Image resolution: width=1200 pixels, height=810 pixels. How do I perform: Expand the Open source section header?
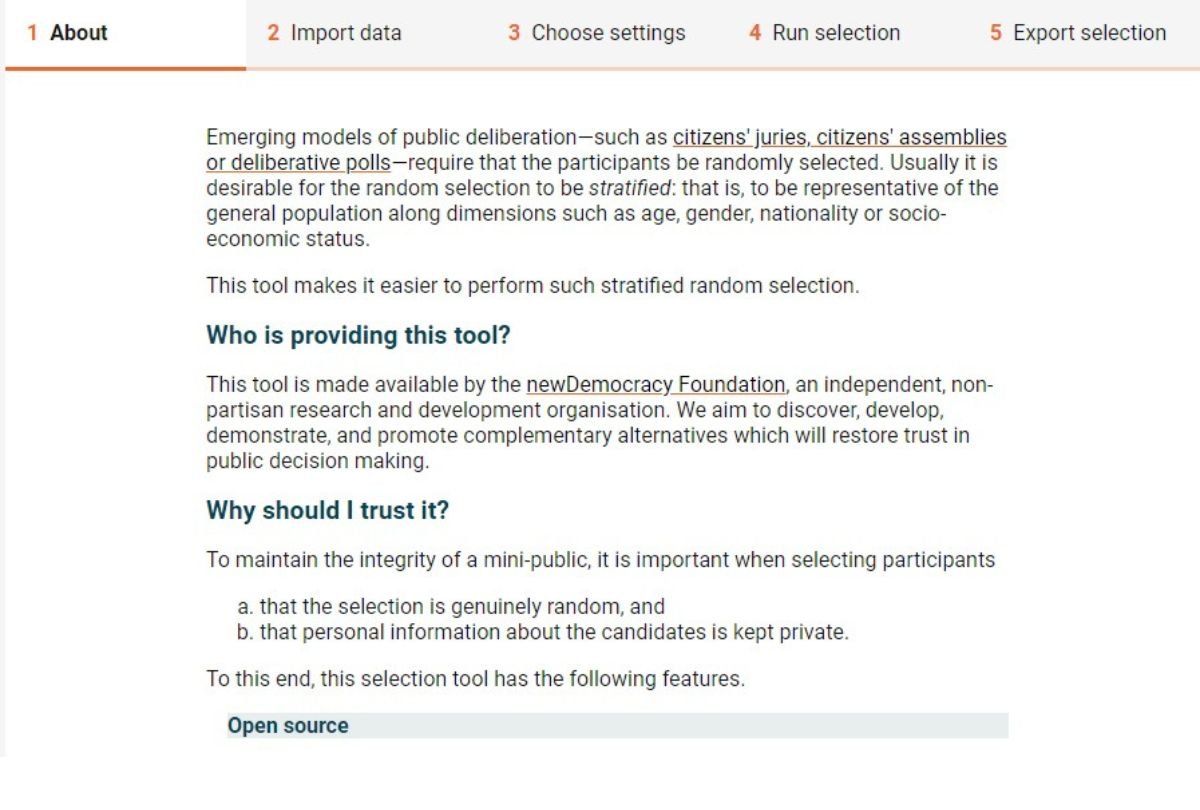[617, 726]
